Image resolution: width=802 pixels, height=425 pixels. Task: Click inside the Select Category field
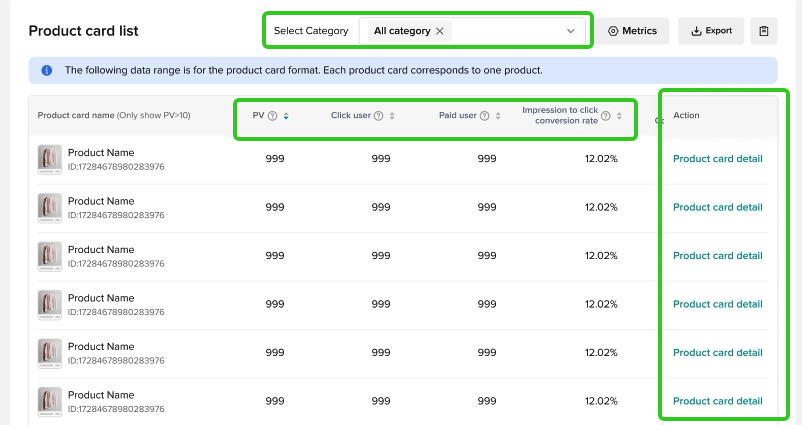coord(510,31)
